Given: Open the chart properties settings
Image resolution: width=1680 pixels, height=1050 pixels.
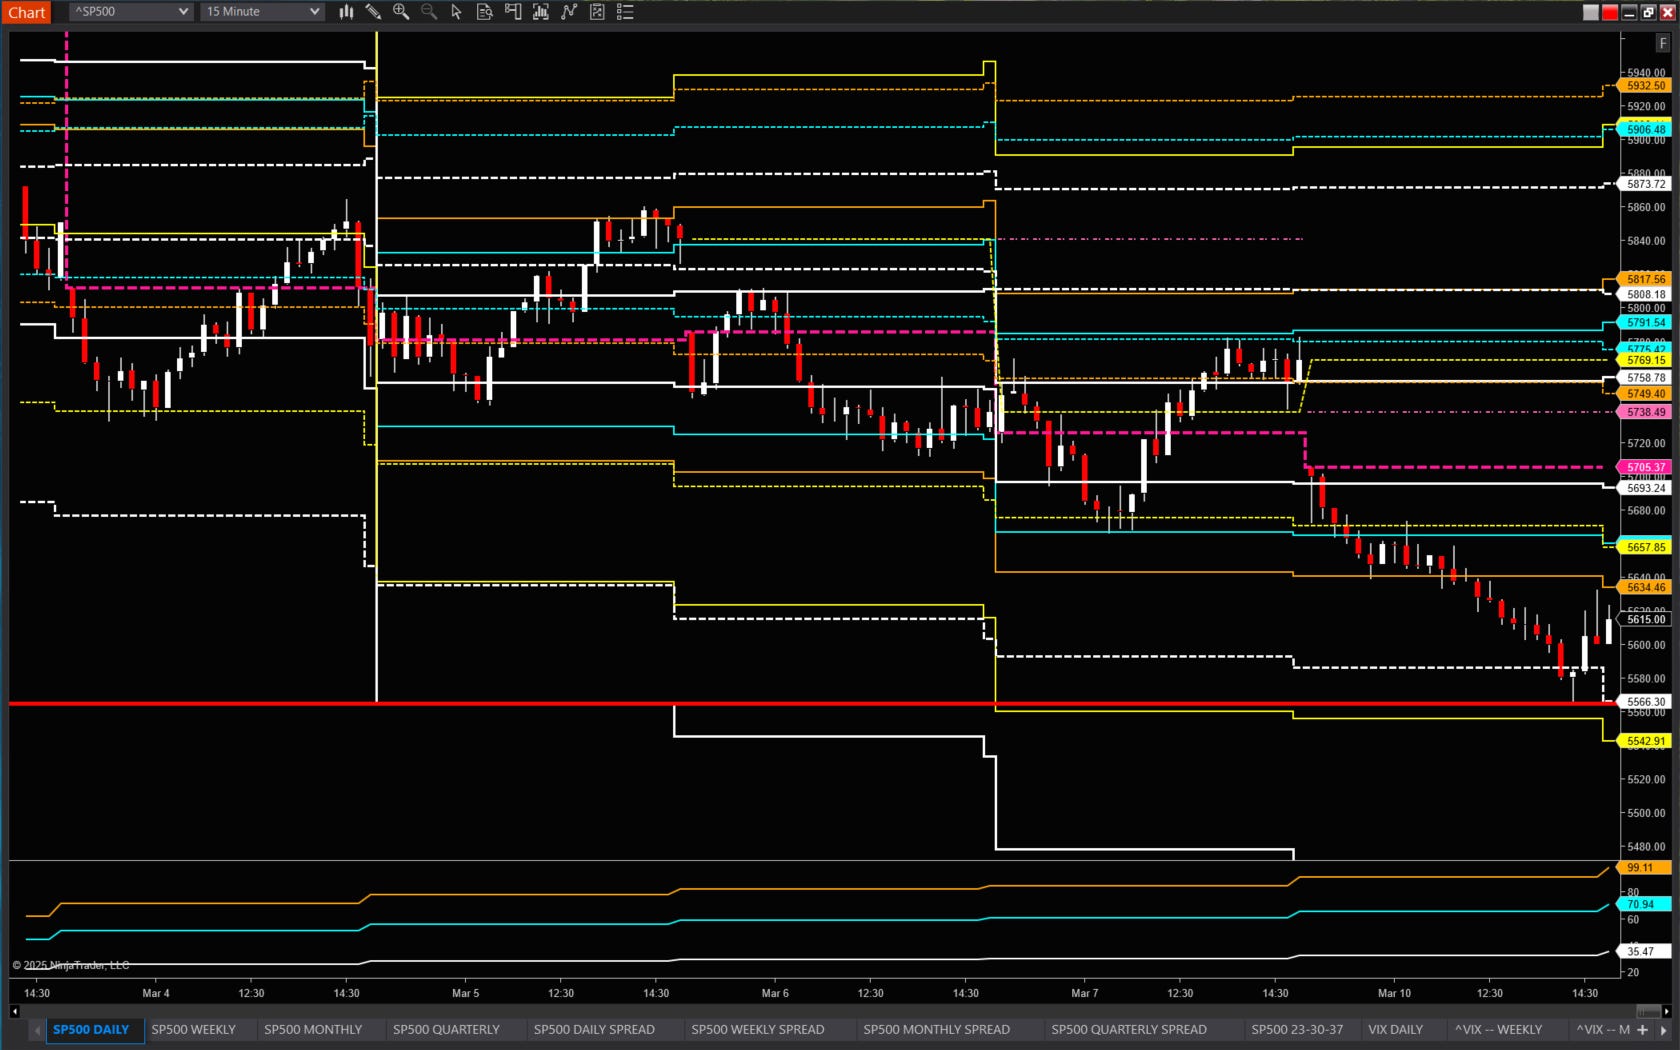Looking at the screenshot, I should [597, 12].
